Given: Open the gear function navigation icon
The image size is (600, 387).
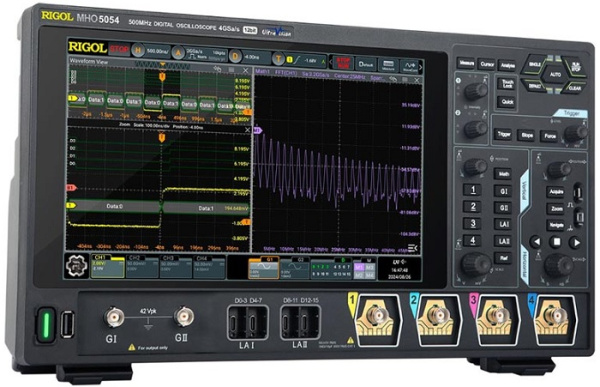Looking at the screenshot, I should [77, 266].
